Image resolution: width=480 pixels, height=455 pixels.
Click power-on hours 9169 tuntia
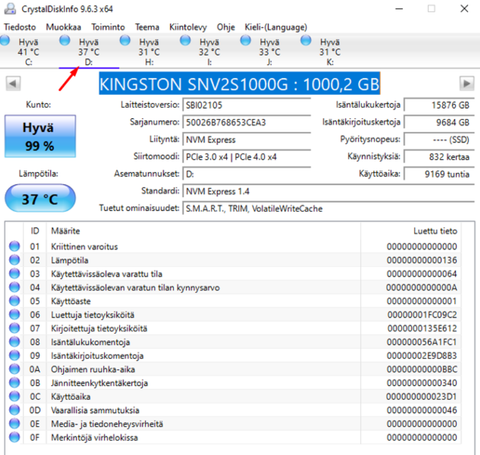click(x=439, y=174)
